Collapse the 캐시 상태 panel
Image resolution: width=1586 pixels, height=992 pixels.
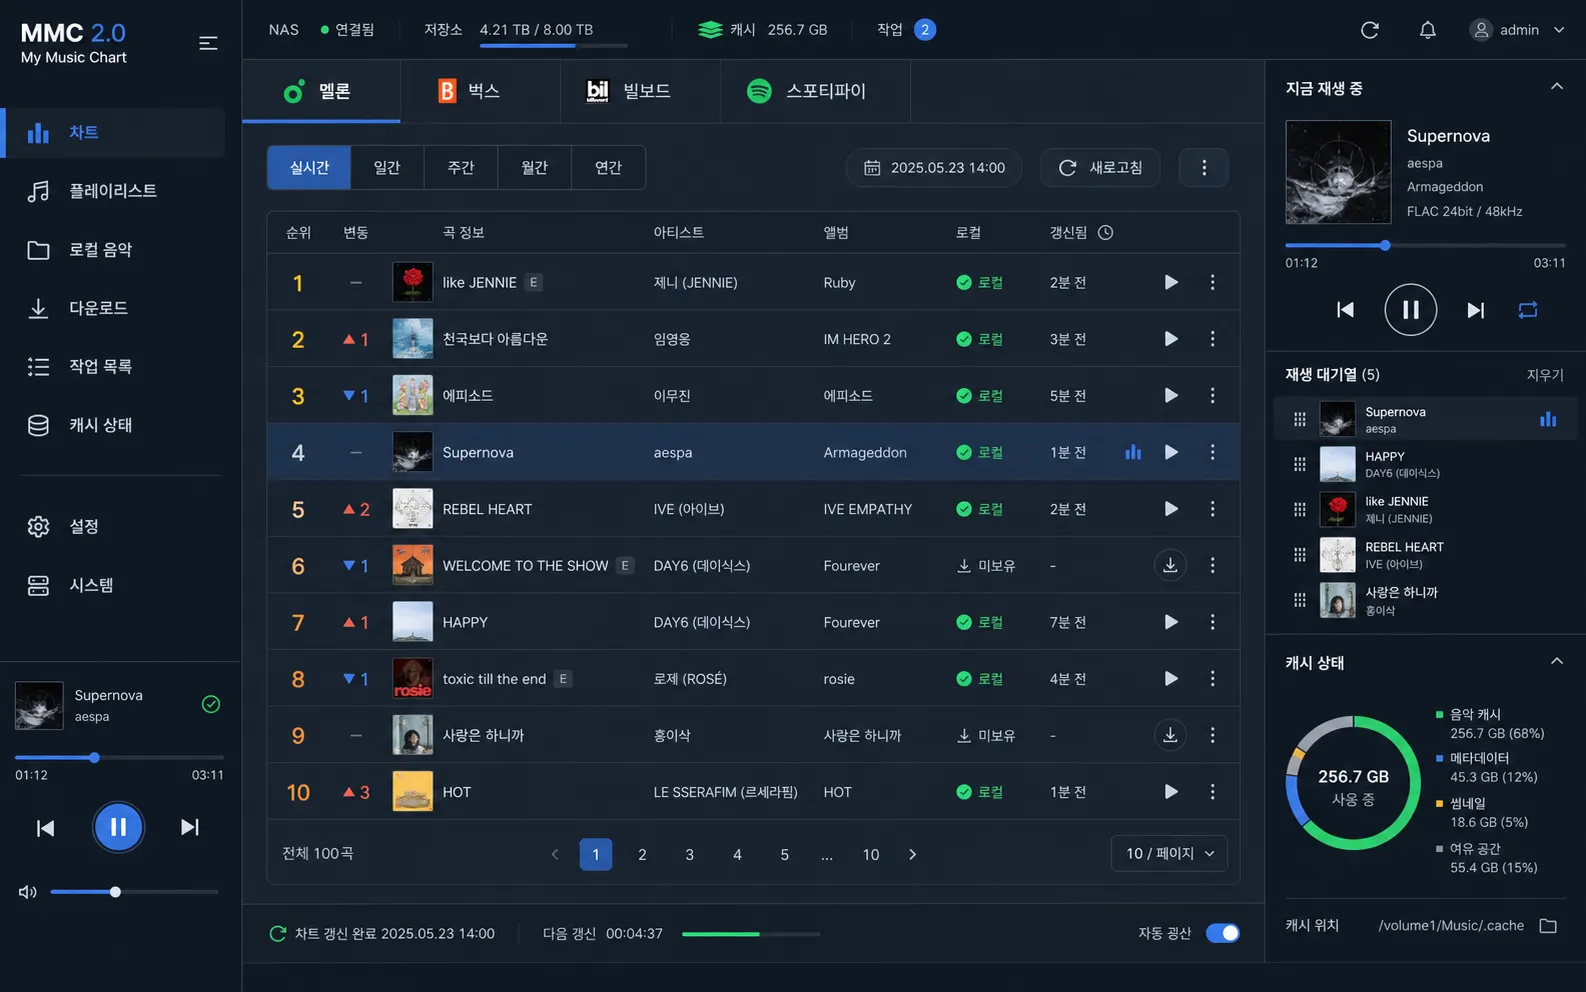tap(1557, 661)
